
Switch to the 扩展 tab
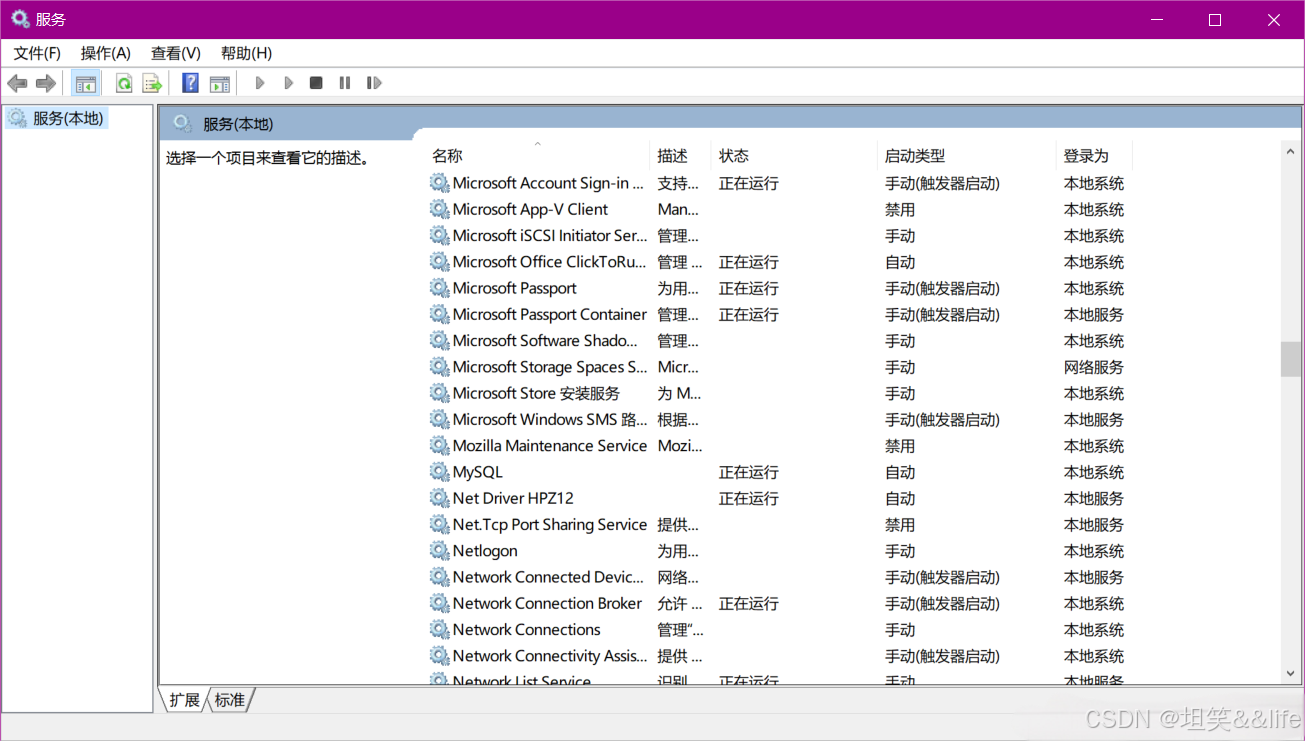[x=184, y=700]
